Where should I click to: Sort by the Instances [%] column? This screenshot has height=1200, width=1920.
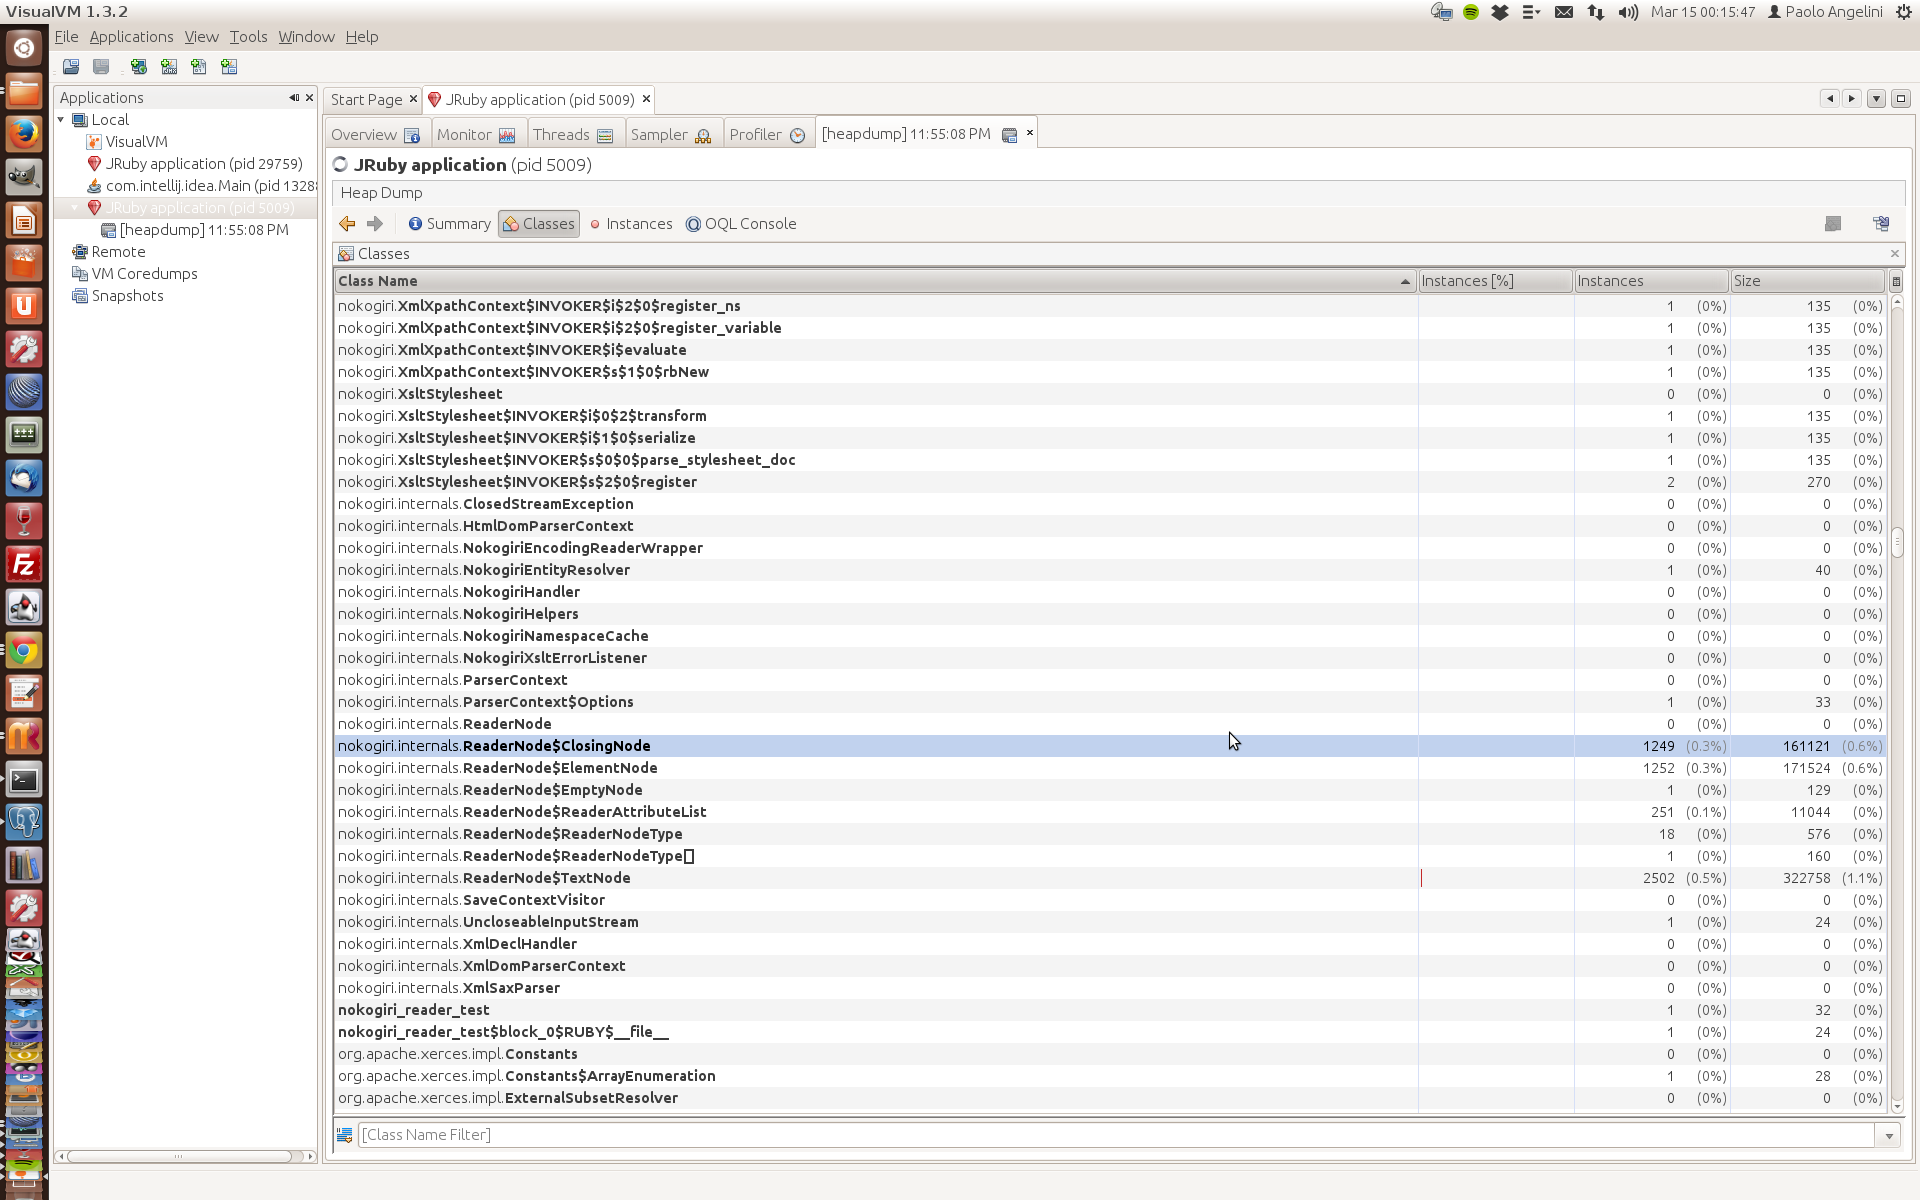[x=1495, y=281]
